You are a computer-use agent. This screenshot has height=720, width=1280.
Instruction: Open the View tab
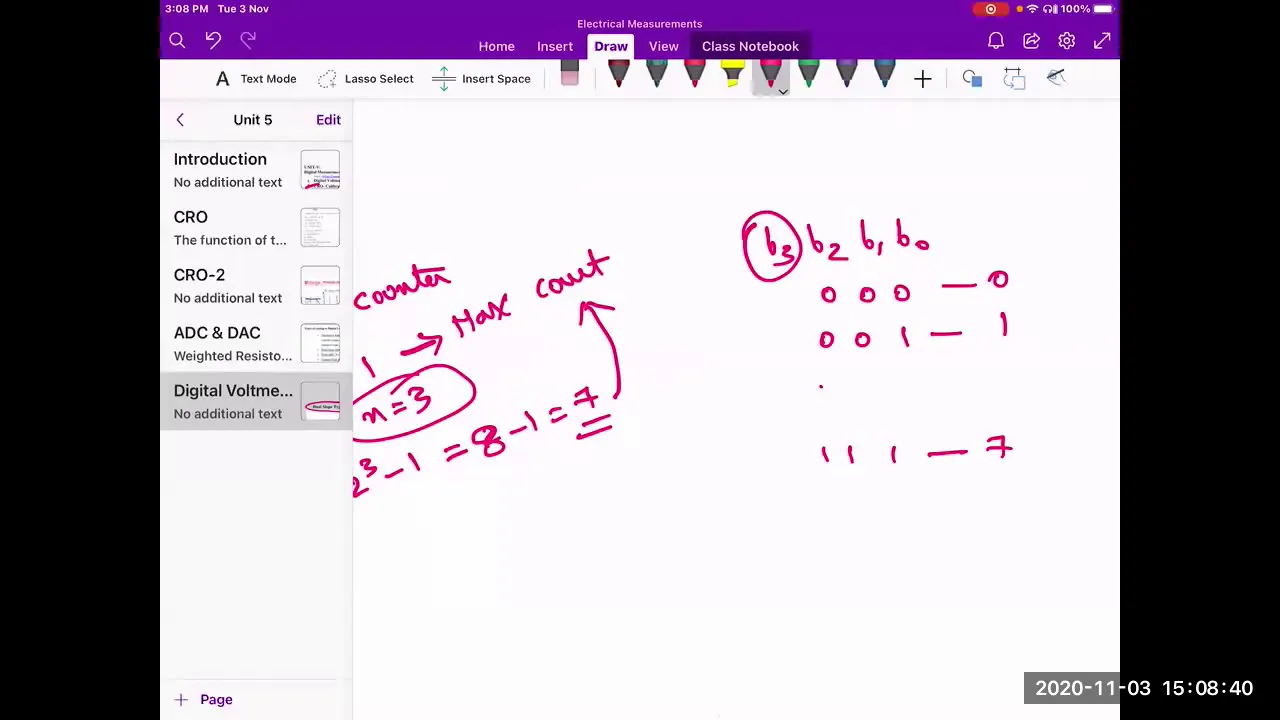click(663, 46)
